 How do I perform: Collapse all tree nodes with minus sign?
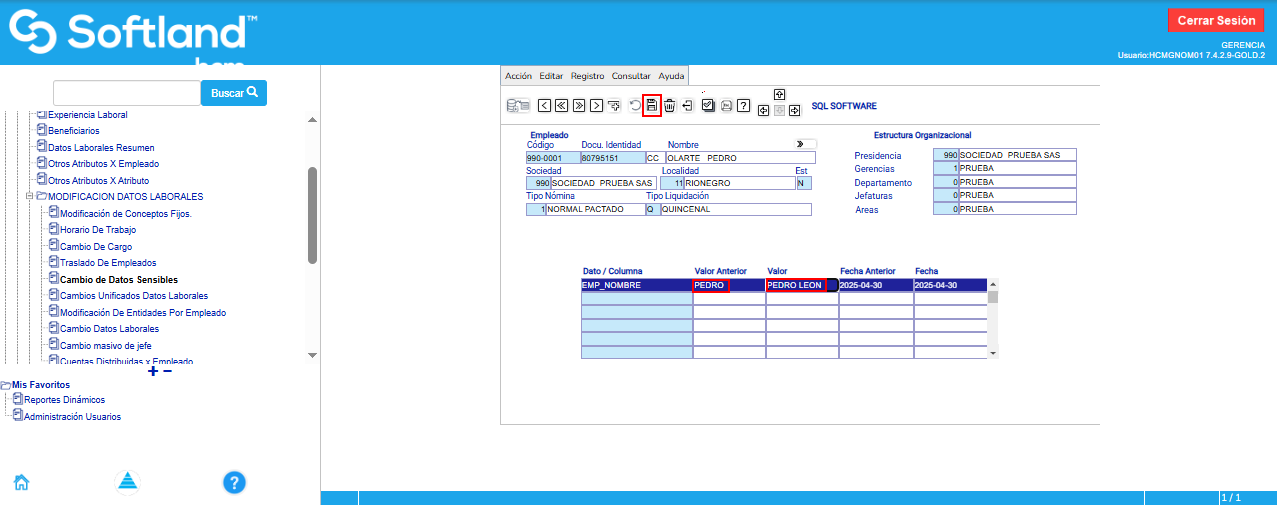tap(167, 371)
